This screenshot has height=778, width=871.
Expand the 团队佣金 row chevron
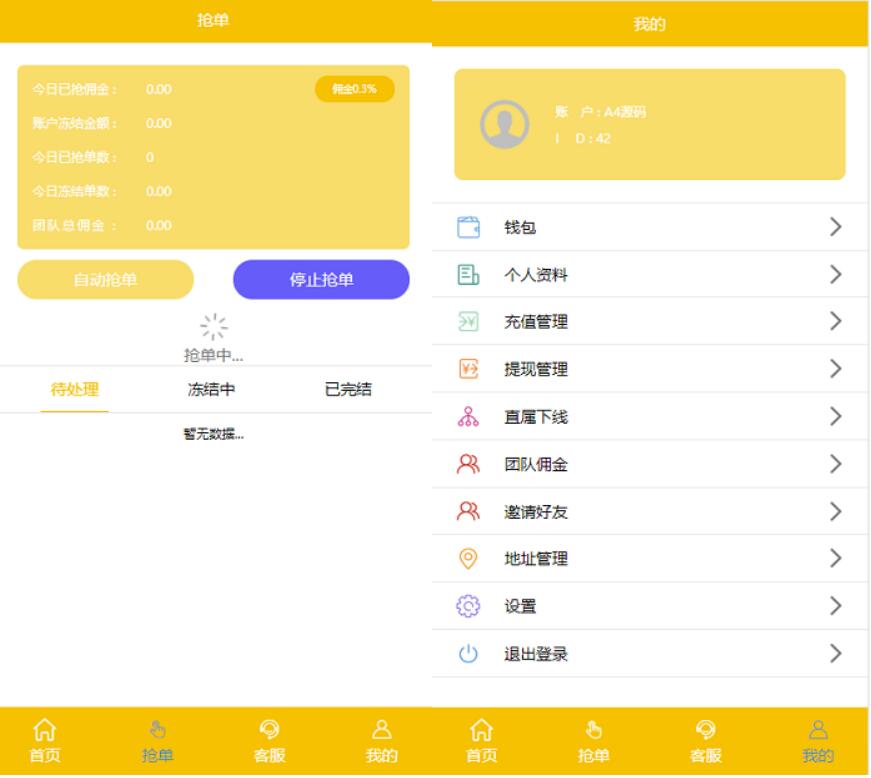(x=835, y=464)
